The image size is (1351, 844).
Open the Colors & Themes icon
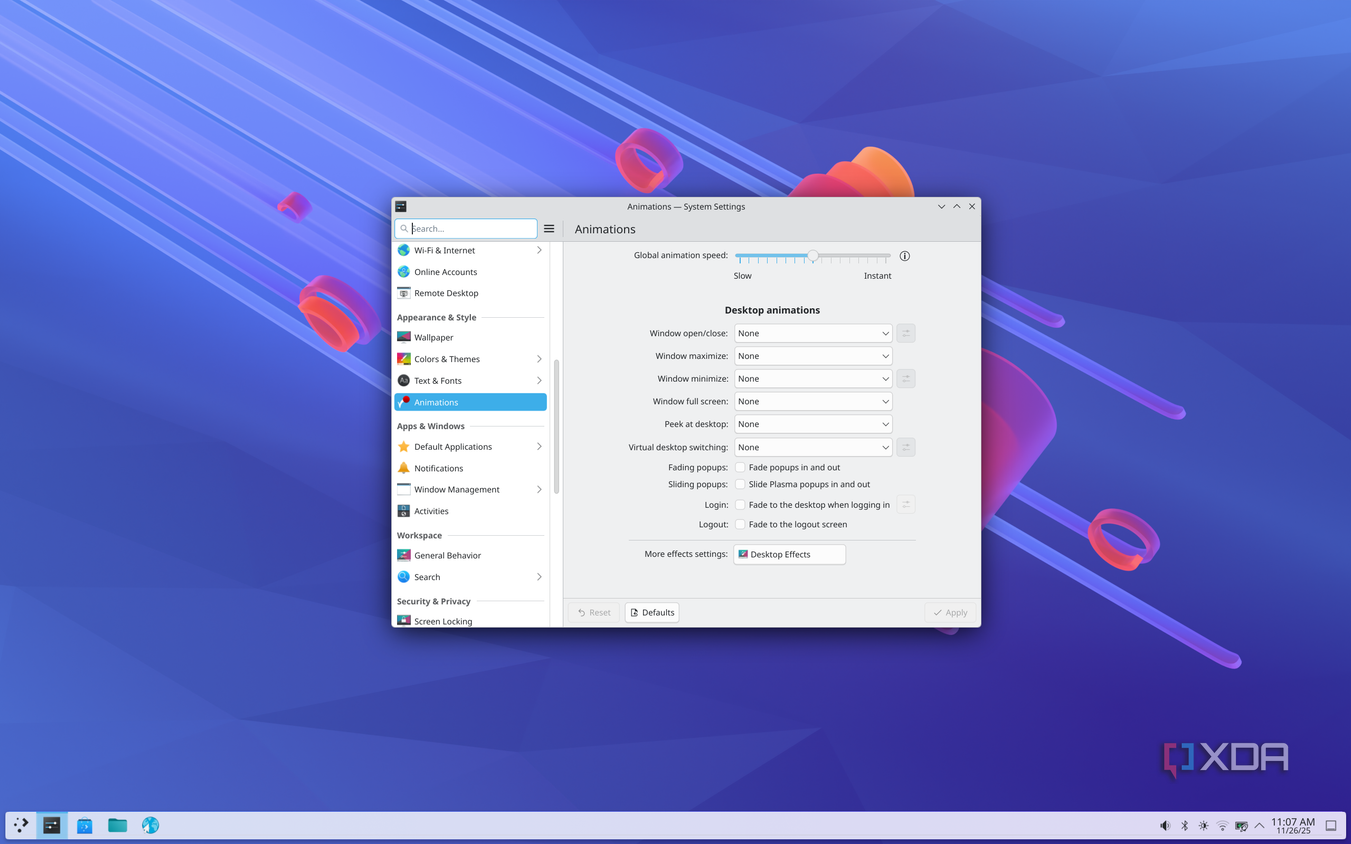point(404,359)
